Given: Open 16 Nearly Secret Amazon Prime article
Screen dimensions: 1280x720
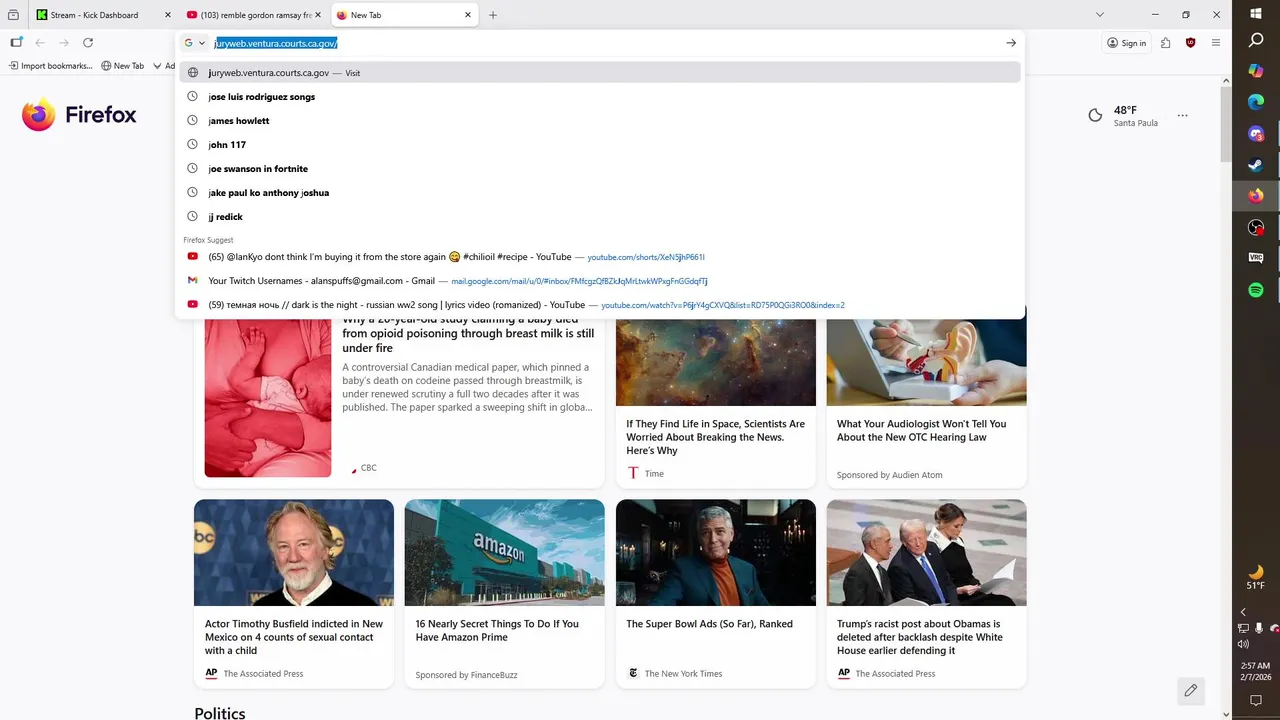Looking at the screenshot, I should [497, 630].
